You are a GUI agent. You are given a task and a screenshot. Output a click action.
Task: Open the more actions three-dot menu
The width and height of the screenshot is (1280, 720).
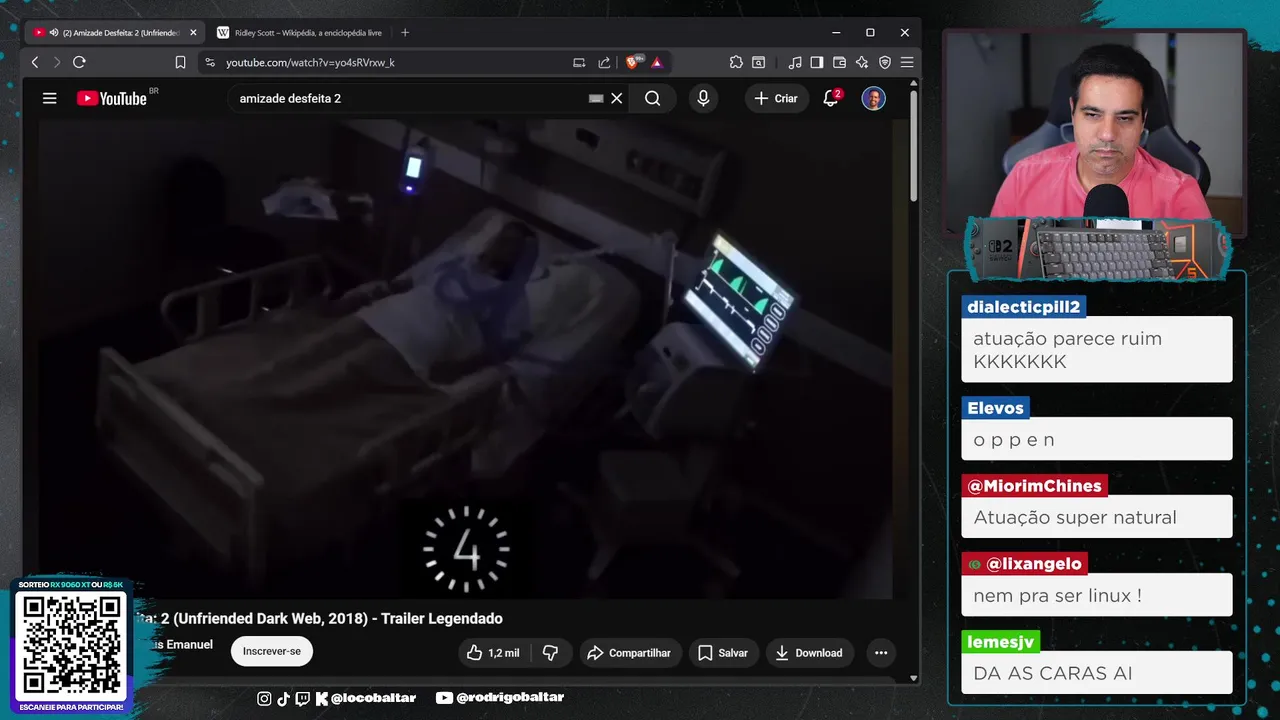tap(881, 653)
